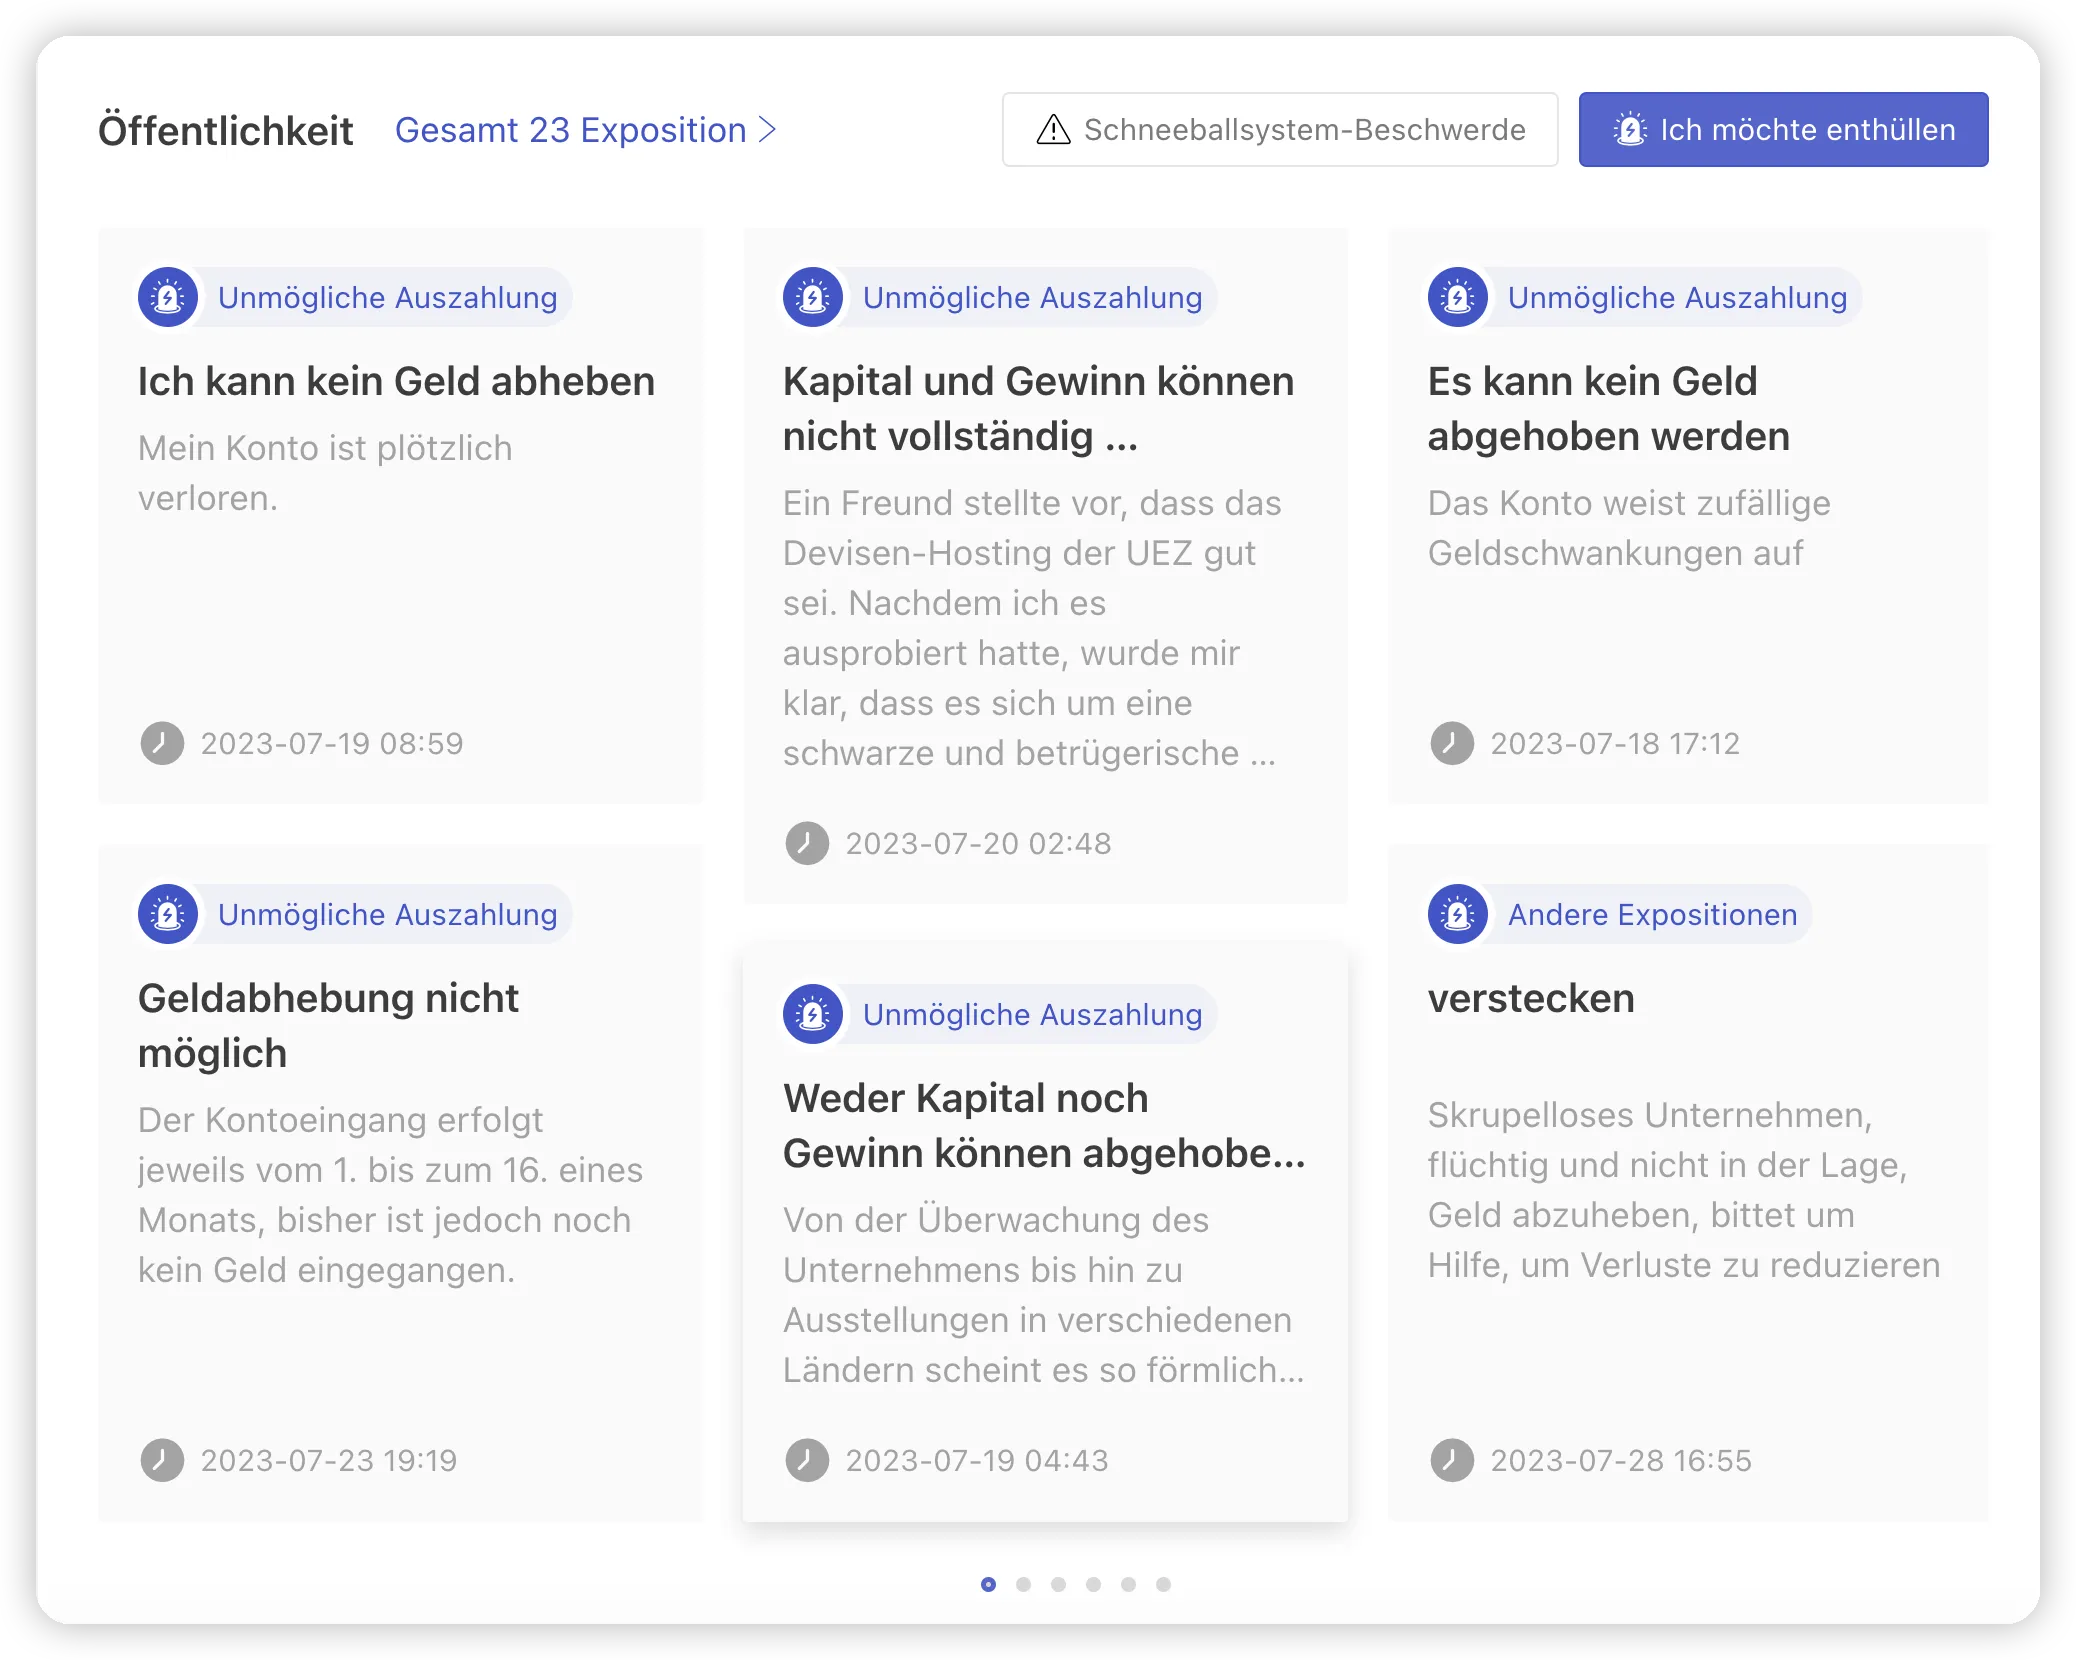This screenshot has width=2076, height=1660.
Task: Select 'Unmögliche Auszahlung' tag on 'Weder Kapital' card
Action: 1032,1014
